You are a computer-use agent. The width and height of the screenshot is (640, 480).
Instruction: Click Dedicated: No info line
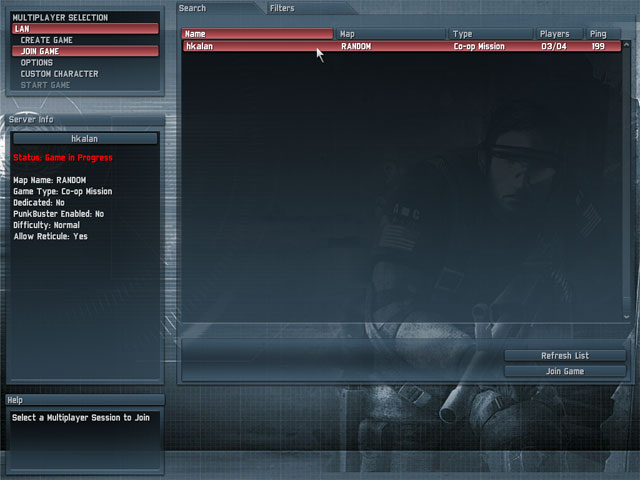pos(39,202)
